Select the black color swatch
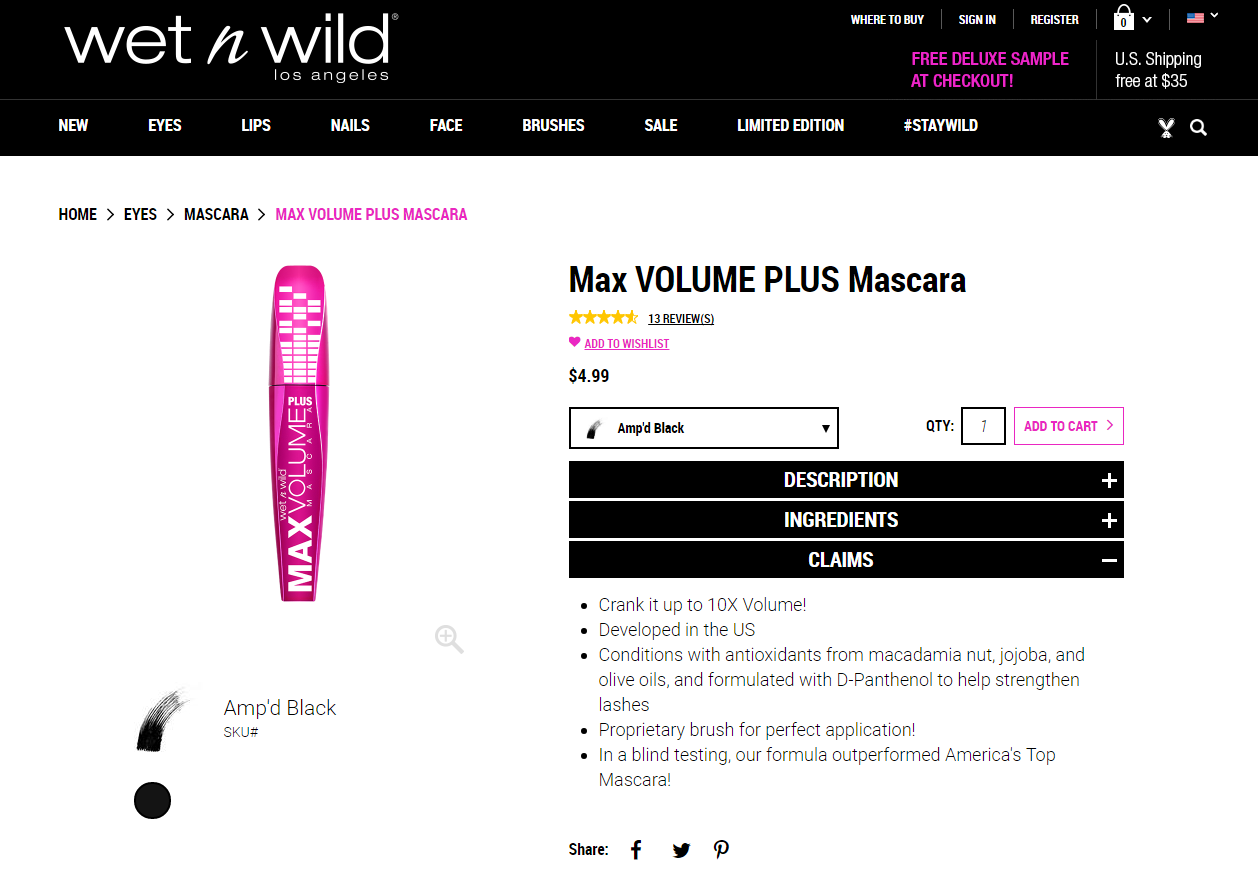This screenshot has width=1258, height=878. [153, 800]
